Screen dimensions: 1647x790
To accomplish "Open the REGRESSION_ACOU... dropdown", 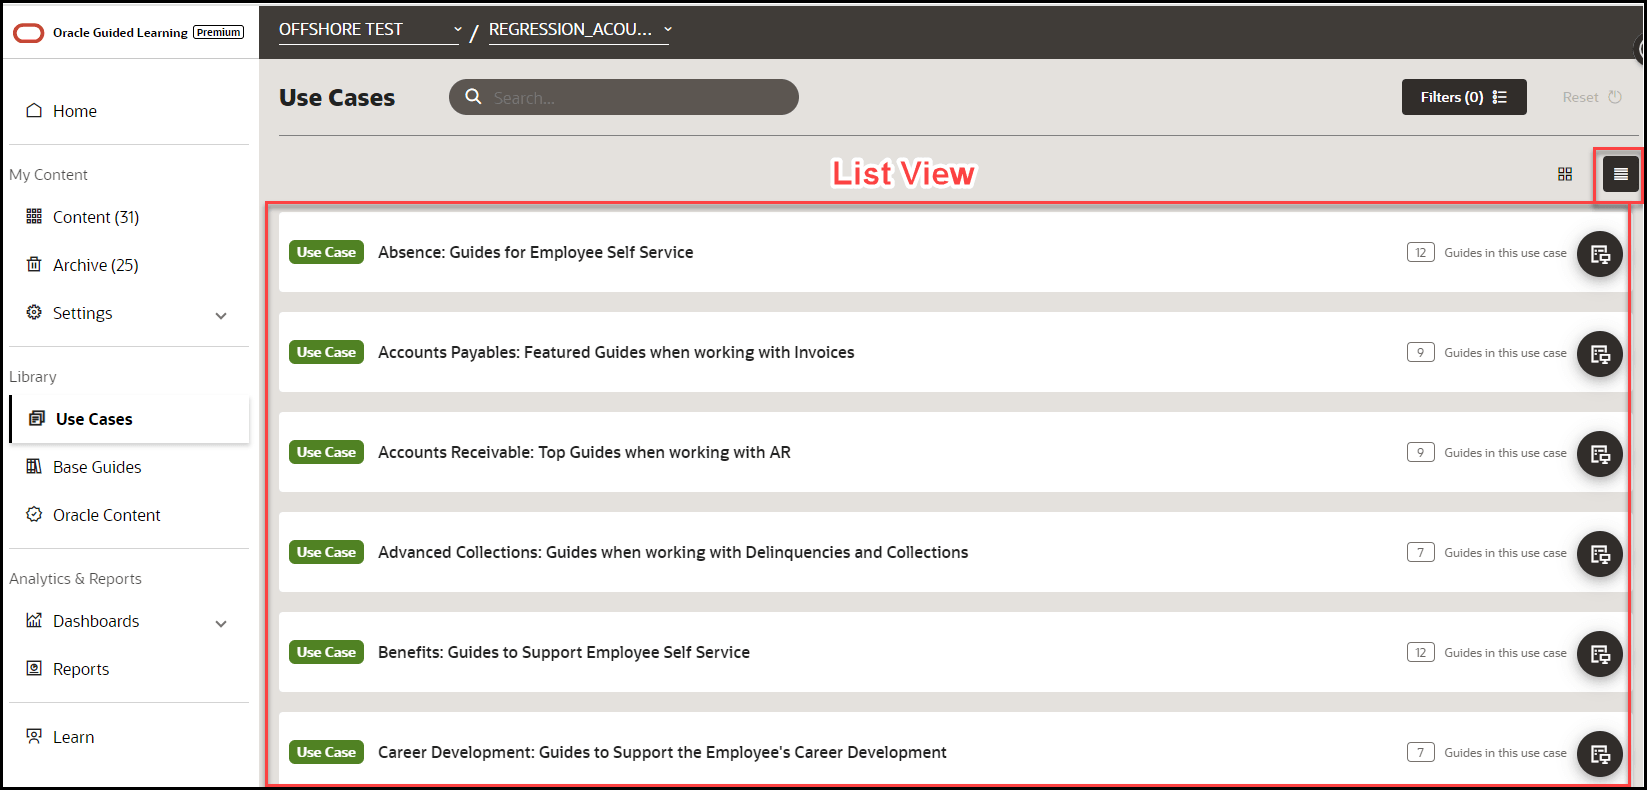I will point(580,30).
